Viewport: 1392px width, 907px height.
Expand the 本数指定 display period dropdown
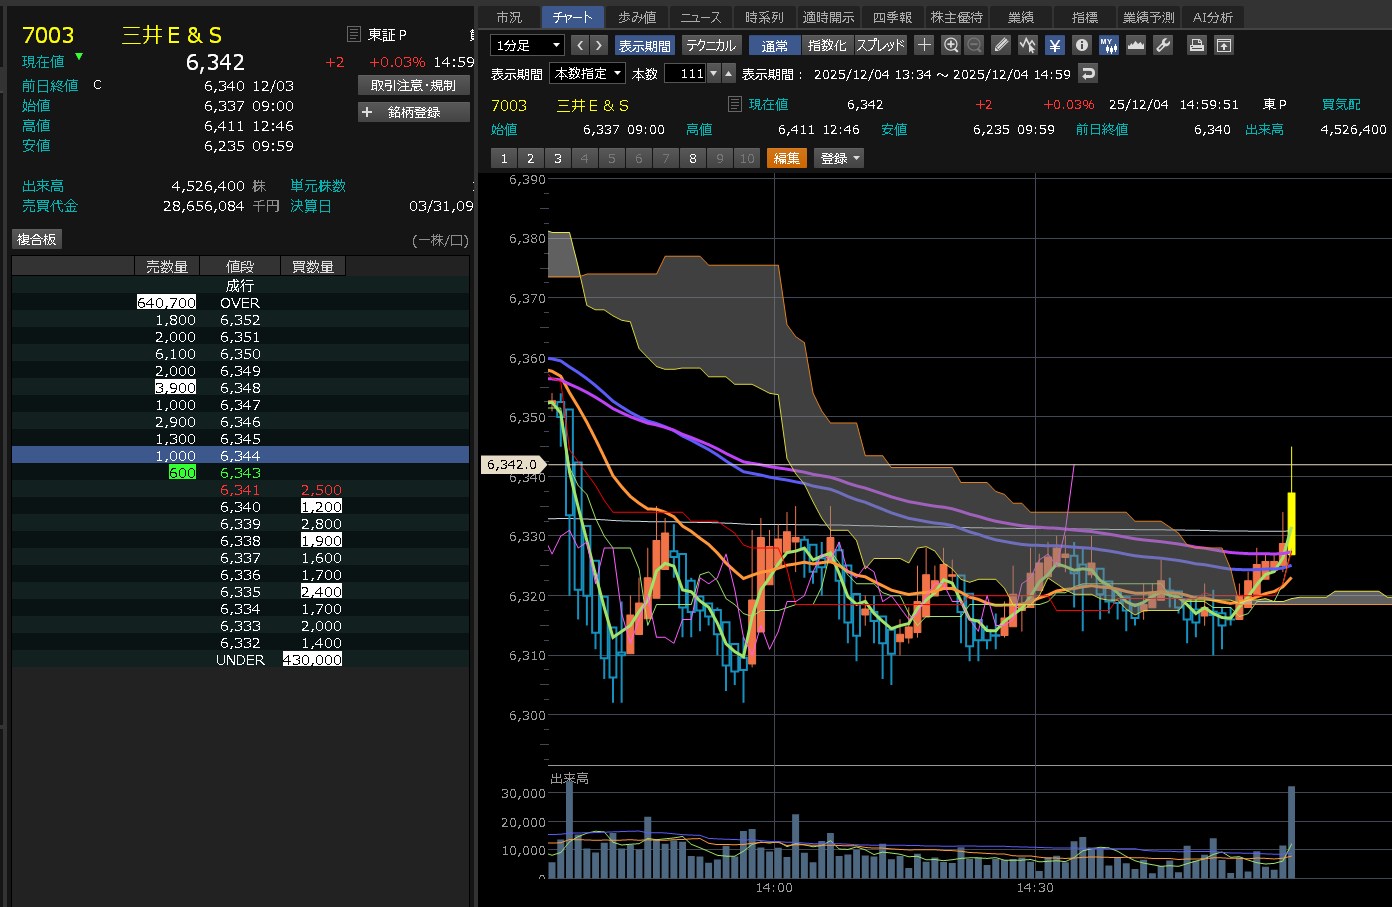(x=588, y=73)
